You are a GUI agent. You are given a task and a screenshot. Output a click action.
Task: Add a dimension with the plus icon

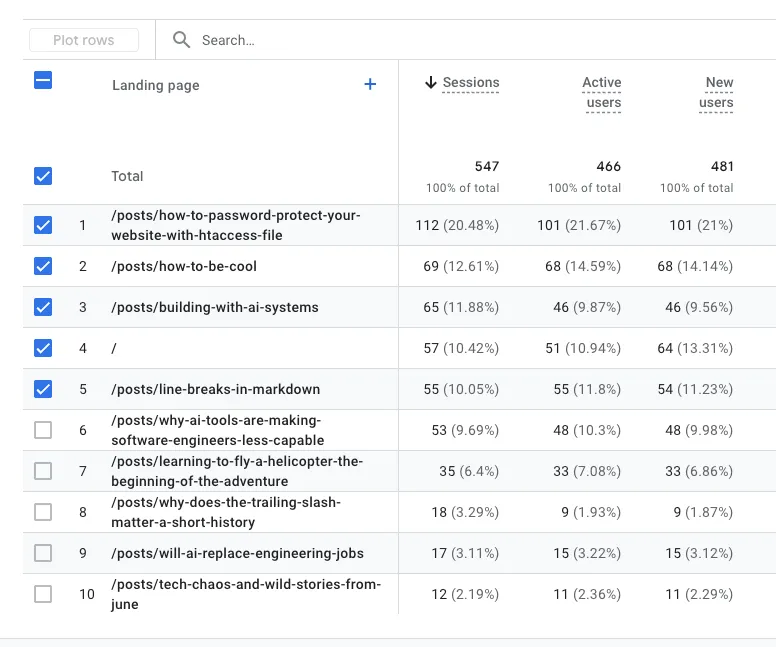point(370,85)
